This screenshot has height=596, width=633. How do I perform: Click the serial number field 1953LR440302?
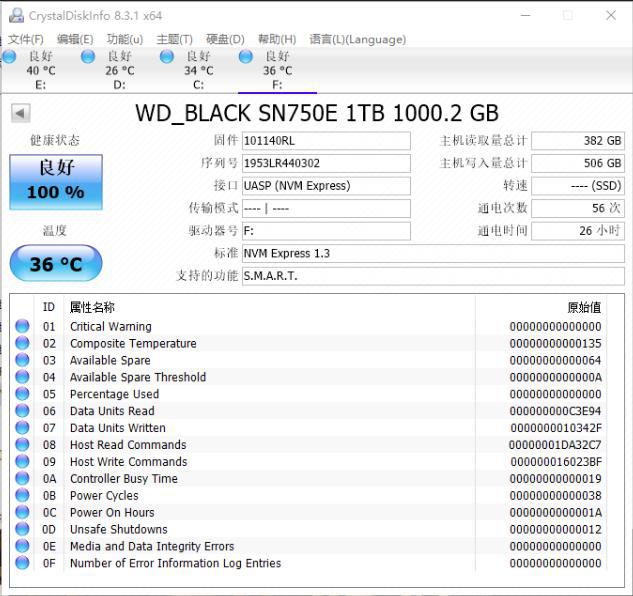coord(326,163)
